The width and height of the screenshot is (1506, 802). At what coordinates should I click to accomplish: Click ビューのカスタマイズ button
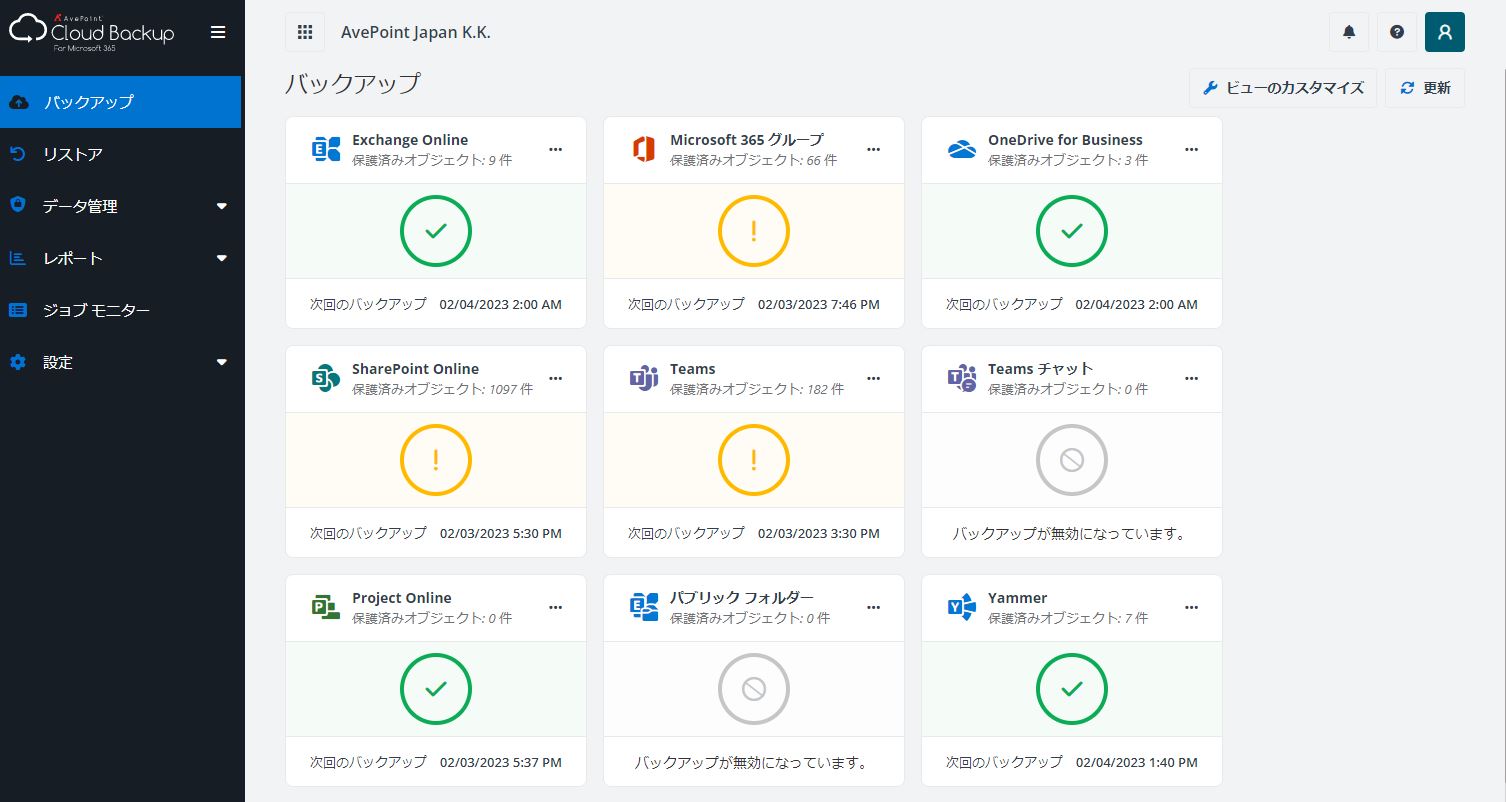[1283, 88]
